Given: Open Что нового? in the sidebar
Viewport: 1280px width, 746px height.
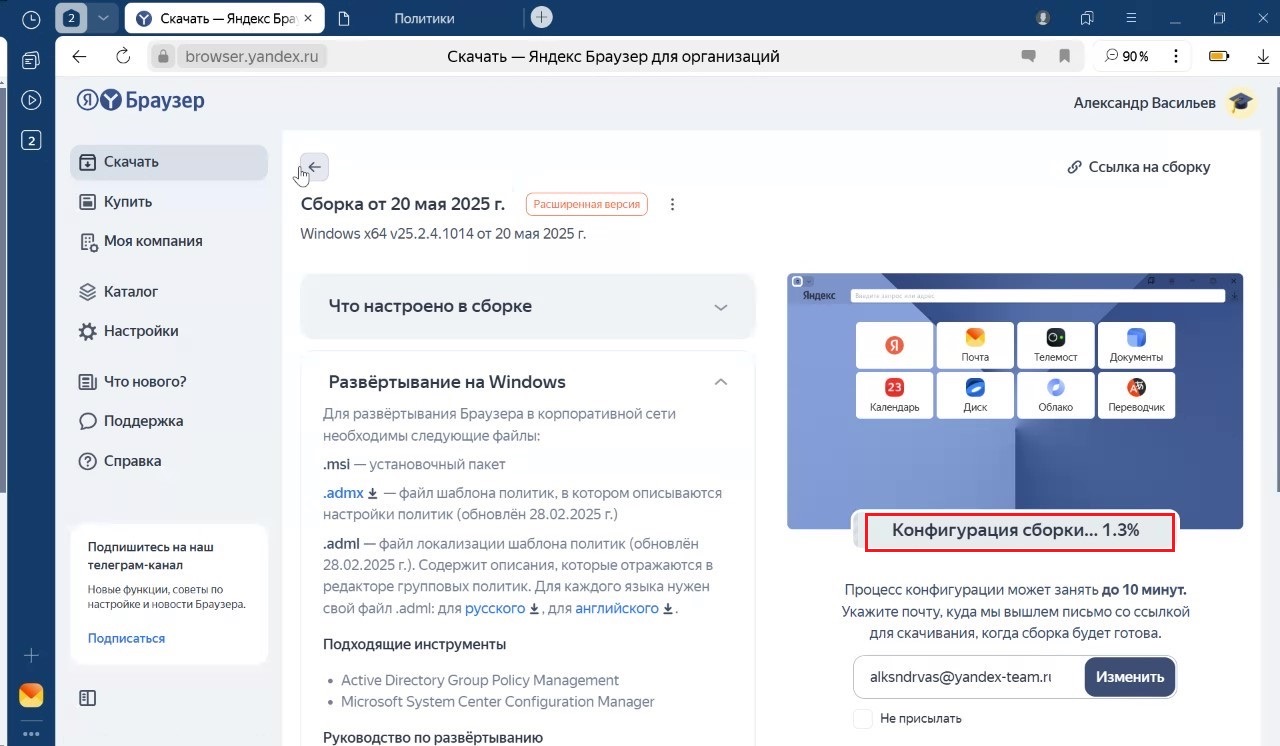Looking at the screenshot, I should point(169,381).
